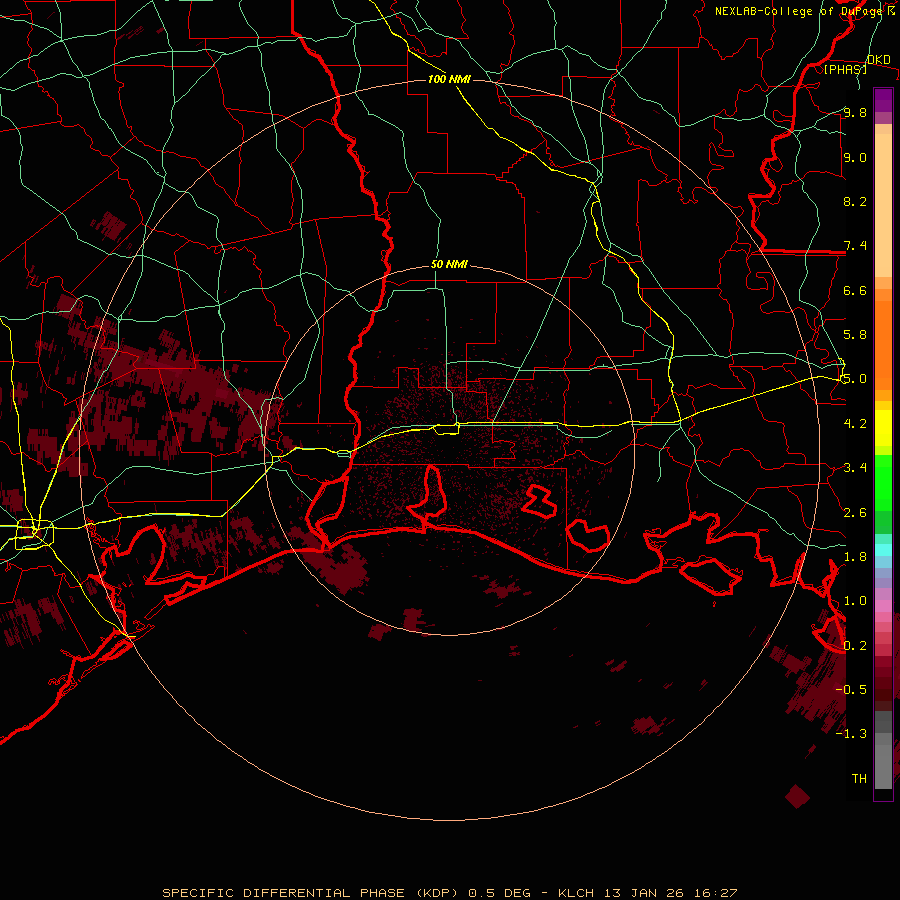
Task: Pick the purple top segment of the color bar
Action: (x=883, y=100)
